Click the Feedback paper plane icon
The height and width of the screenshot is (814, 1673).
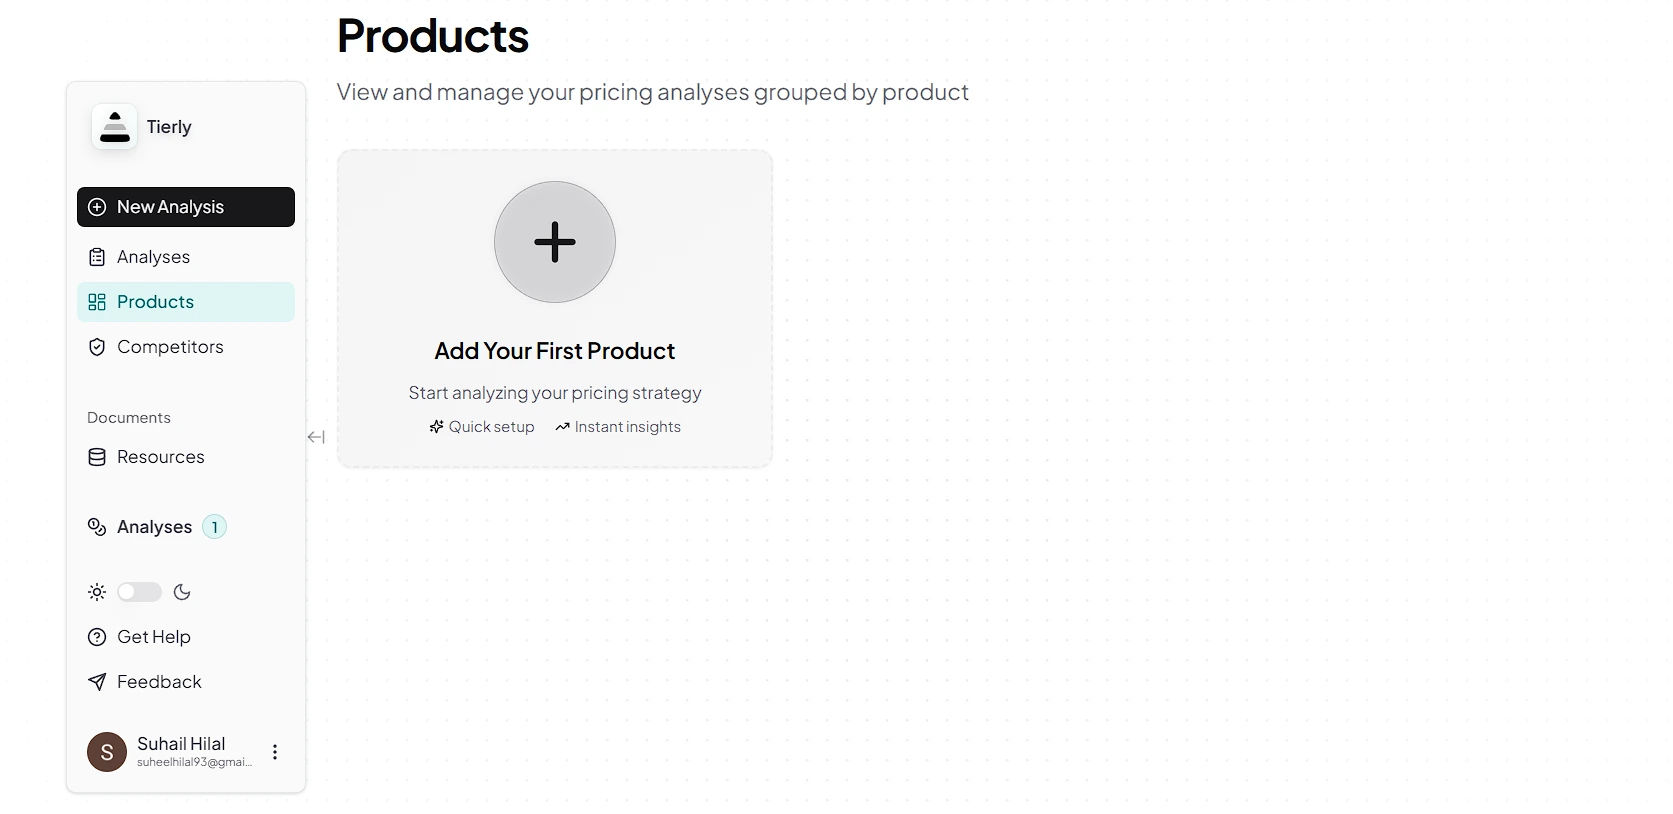97,682
